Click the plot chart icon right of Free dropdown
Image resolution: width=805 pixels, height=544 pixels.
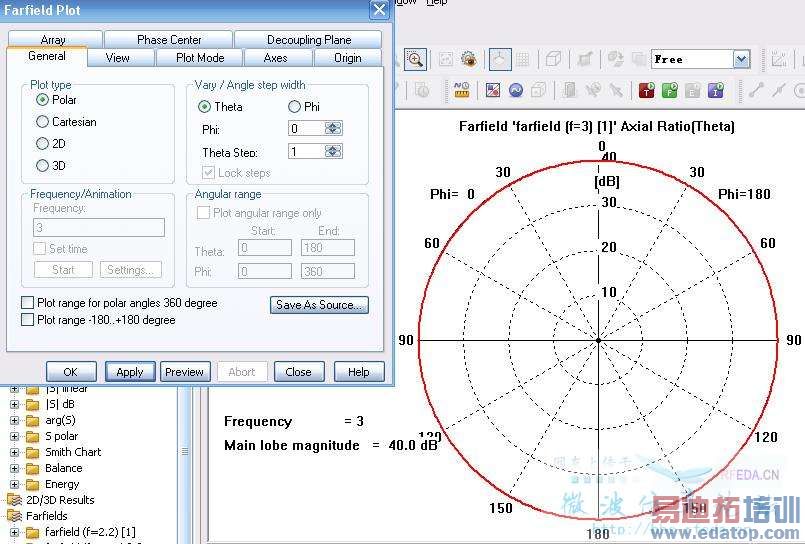click(779, 60)
